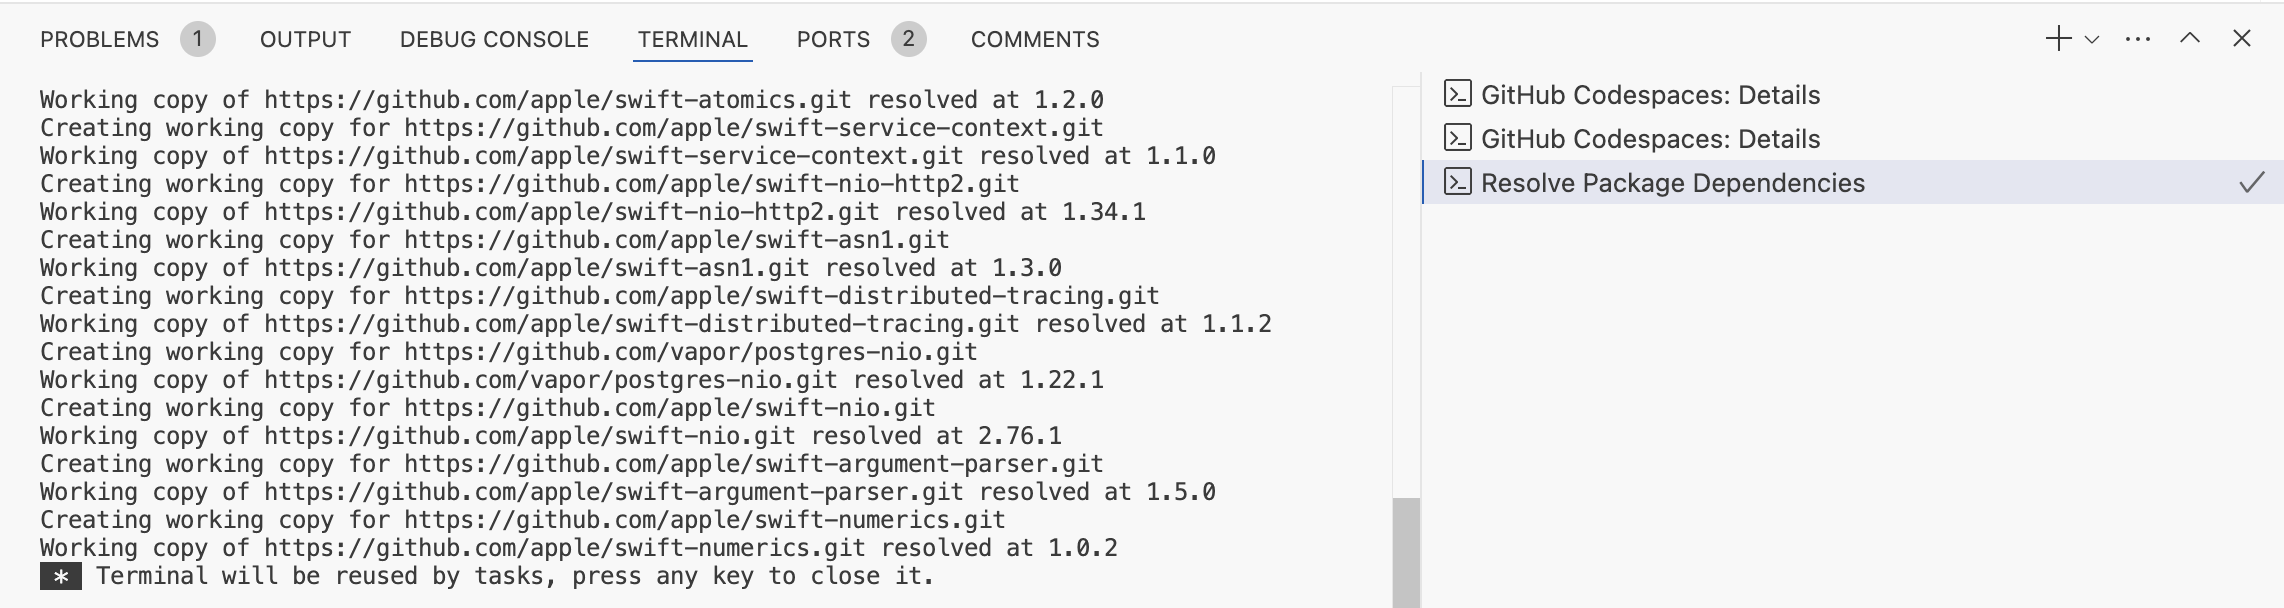
Task: Click the terminal icon beside Resolve Package Dependencies
Action: (1458, 183)
